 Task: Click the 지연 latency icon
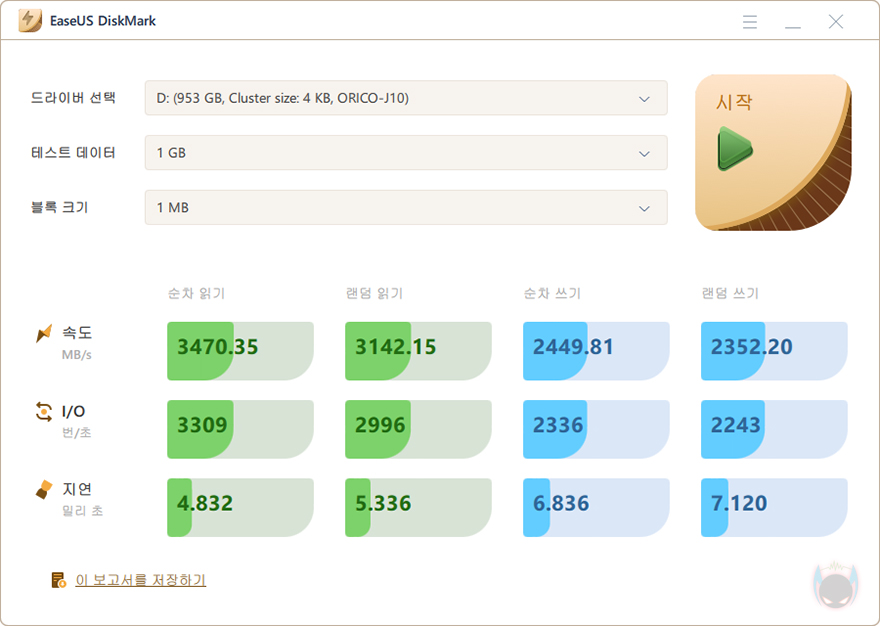[x=44, y=489]
